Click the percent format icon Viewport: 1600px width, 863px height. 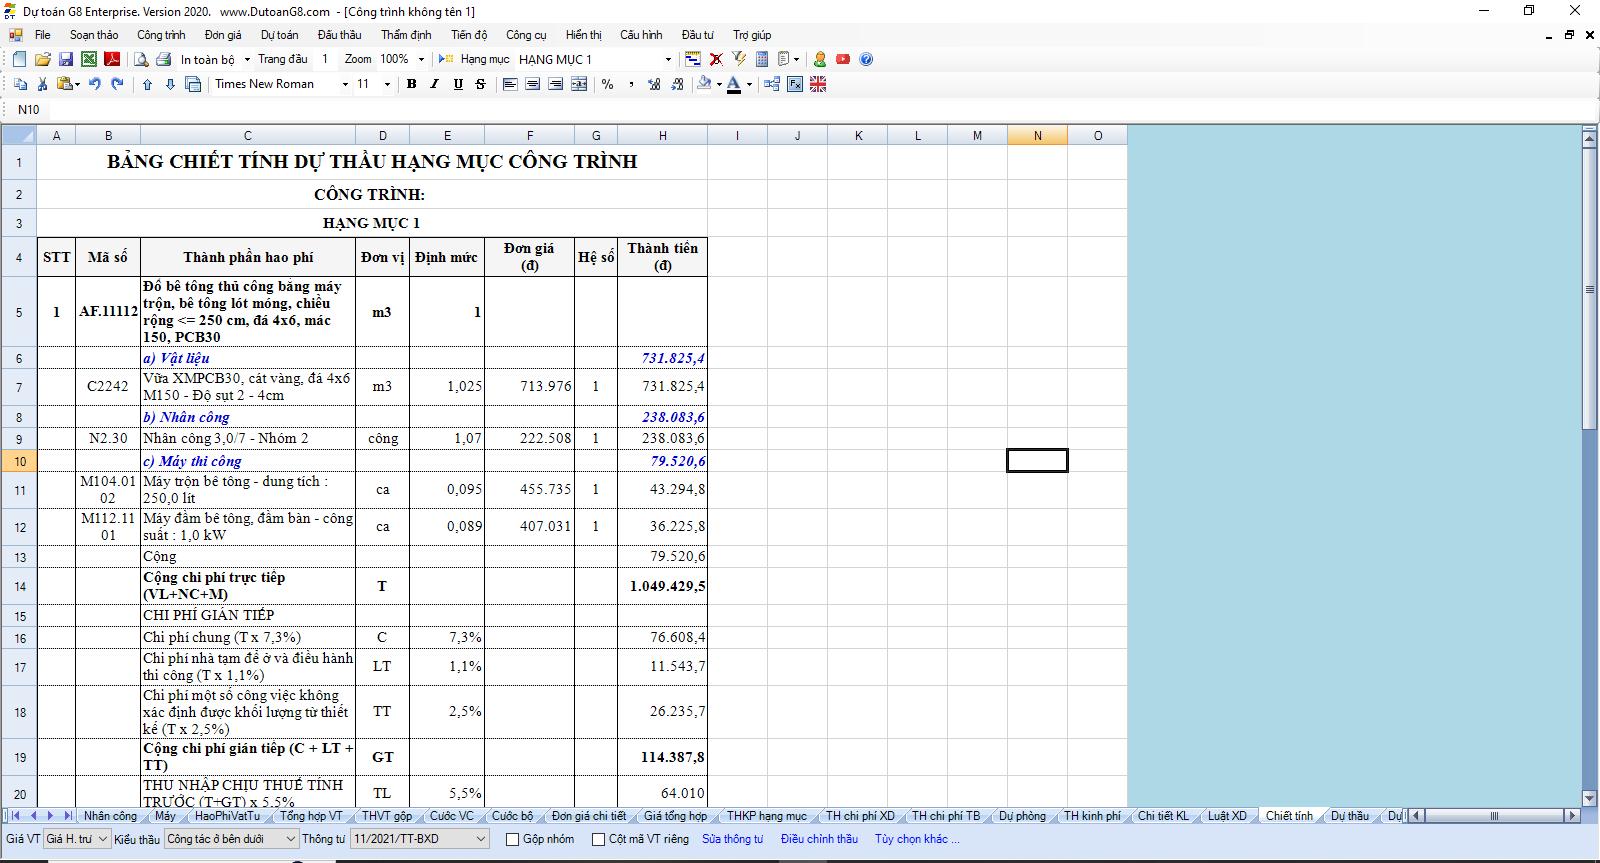tap(607, 84)
